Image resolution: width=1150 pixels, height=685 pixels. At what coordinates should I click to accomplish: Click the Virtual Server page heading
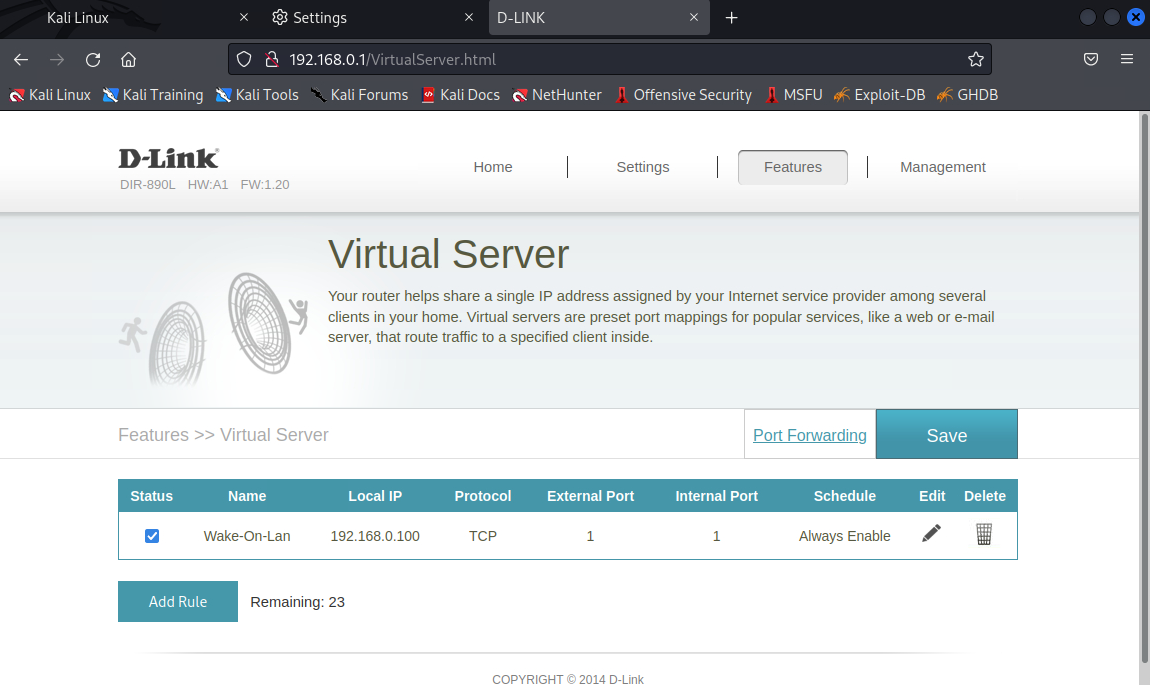click(448, 254)
